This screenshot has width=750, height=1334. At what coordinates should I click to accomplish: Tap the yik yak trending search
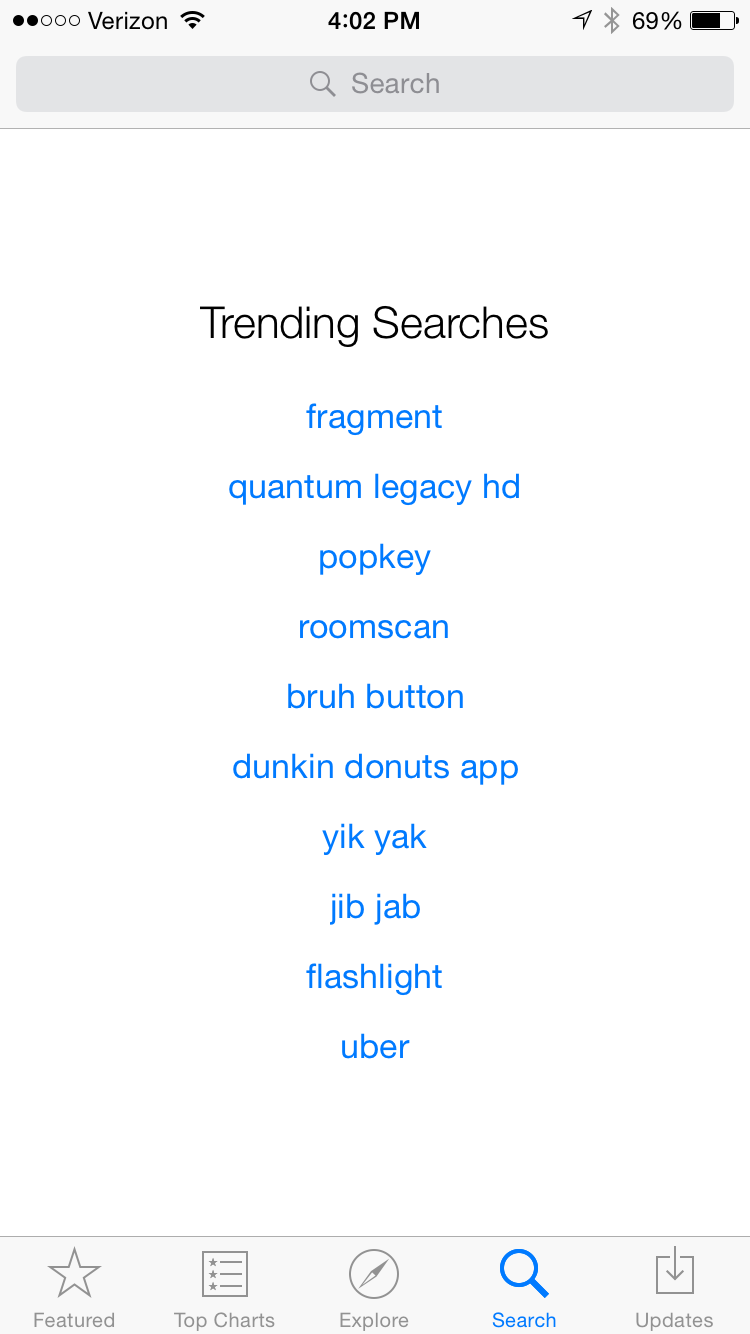click(x=374, y=837)
